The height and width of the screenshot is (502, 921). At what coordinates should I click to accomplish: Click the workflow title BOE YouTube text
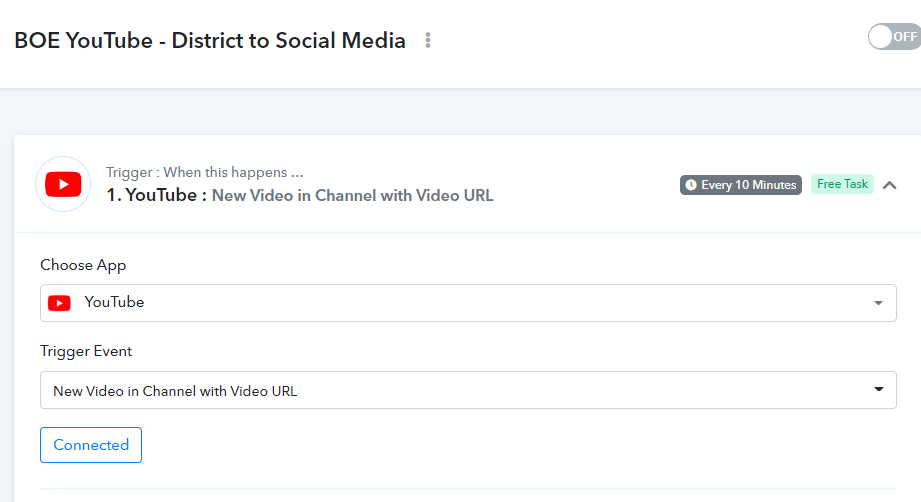(x=210, y=41)
